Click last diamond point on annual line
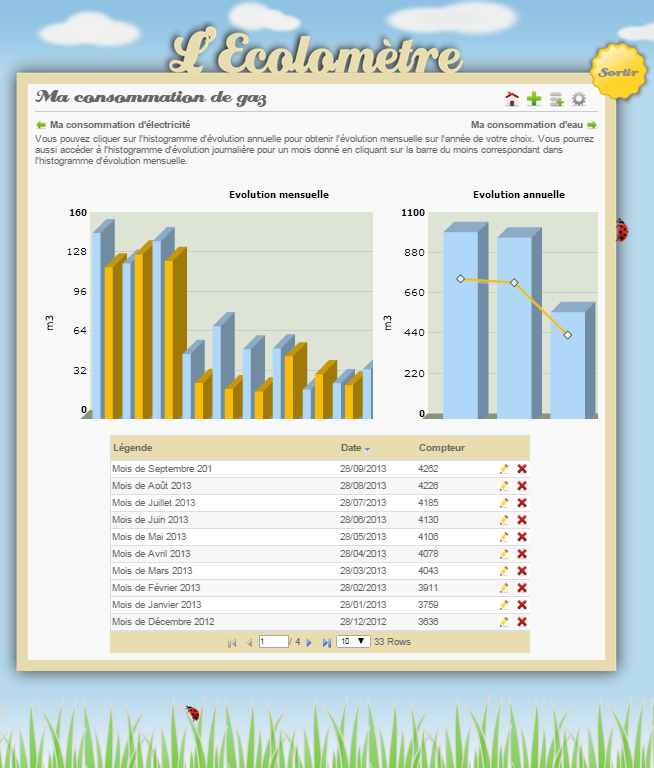654x768 pixels. click(568, 335)
